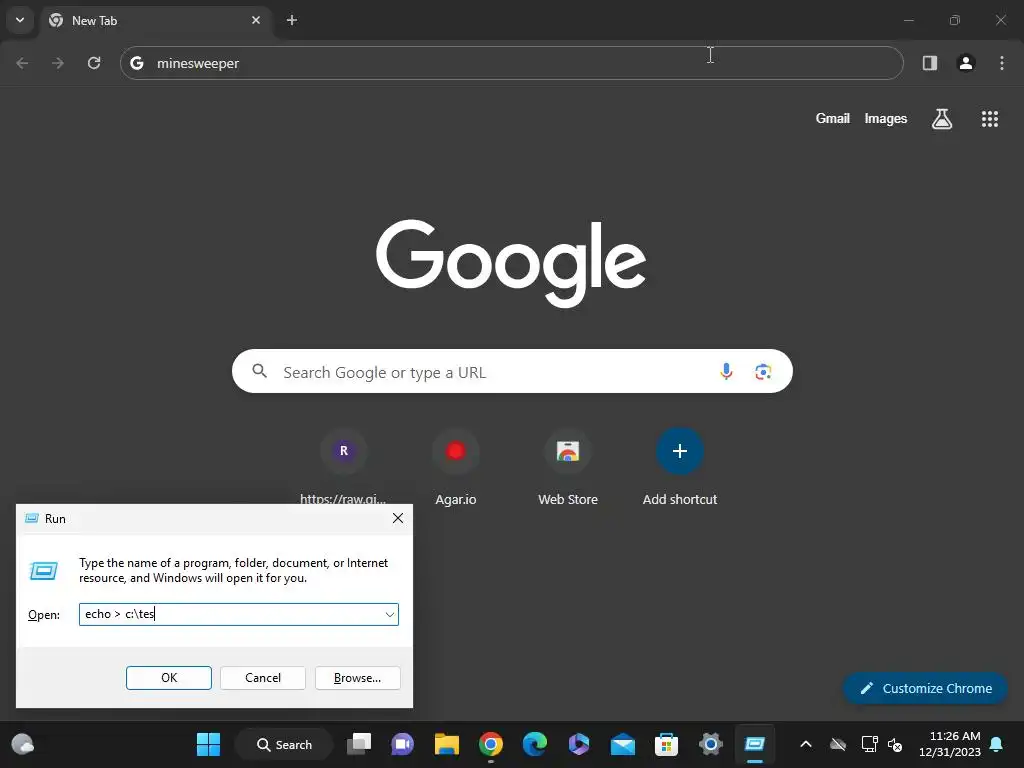Open Search Labs flask icon
The image size is (1024, 768).
coord(942,119)
